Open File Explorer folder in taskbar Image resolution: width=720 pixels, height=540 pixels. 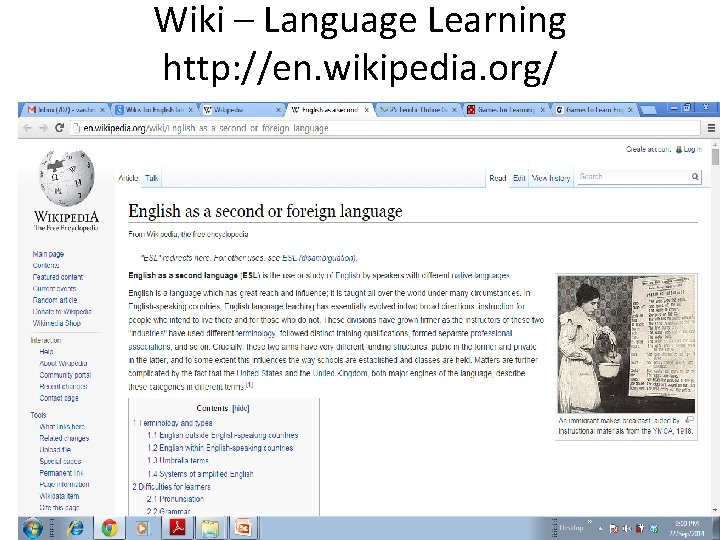210,529
